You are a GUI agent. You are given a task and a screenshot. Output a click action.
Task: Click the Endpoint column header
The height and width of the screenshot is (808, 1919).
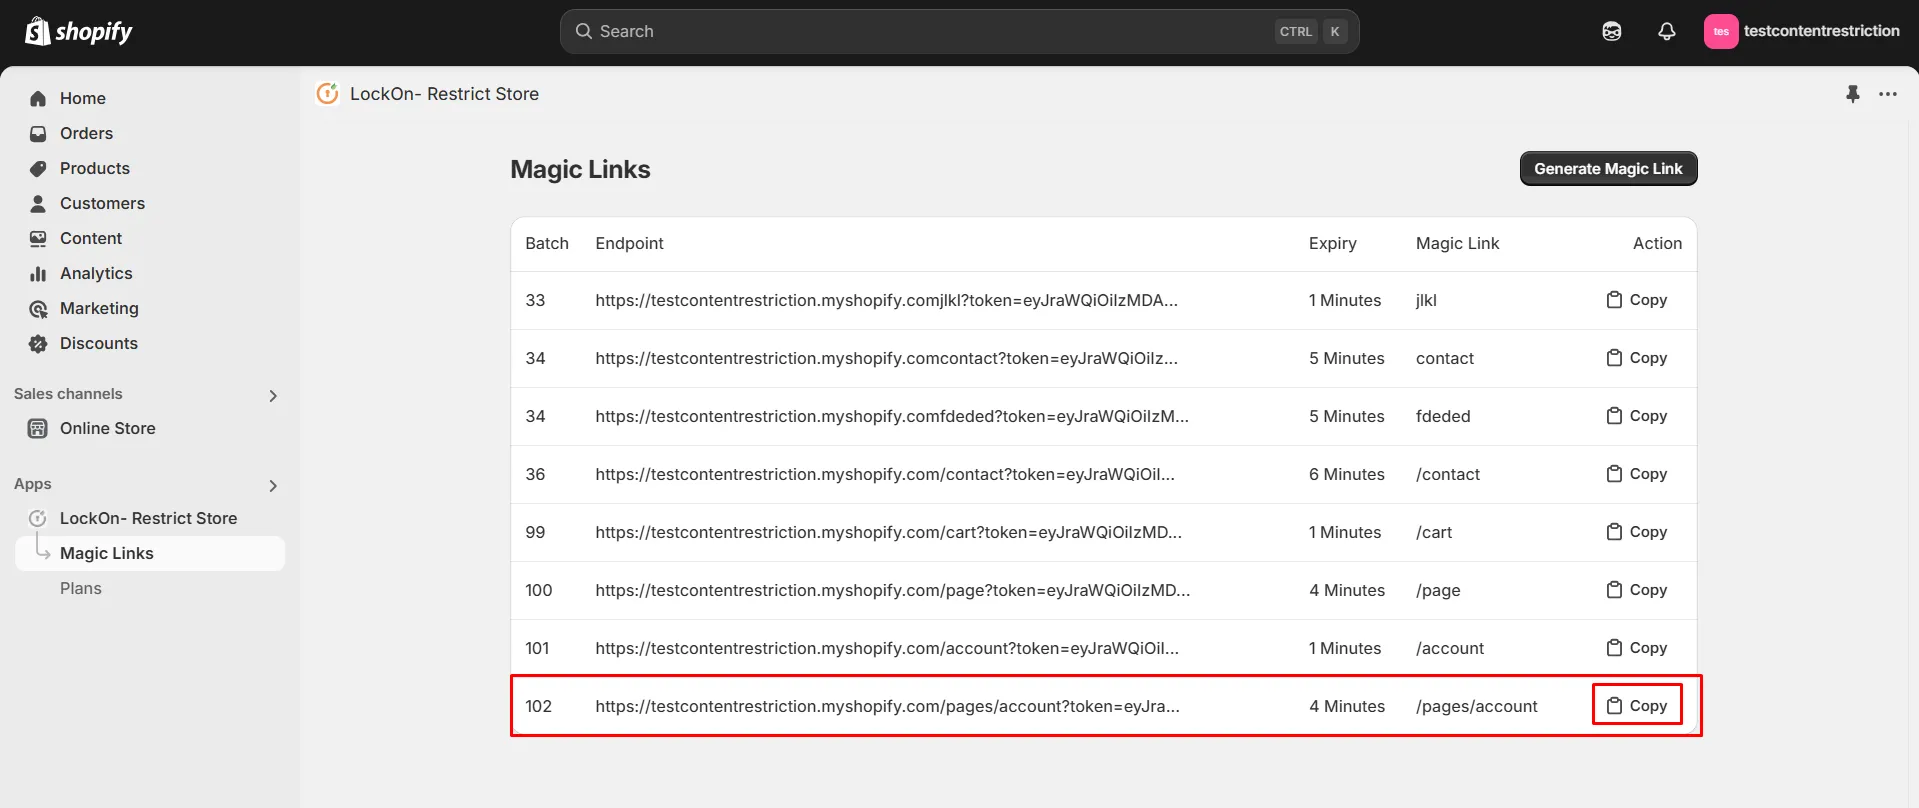point(629,243)
